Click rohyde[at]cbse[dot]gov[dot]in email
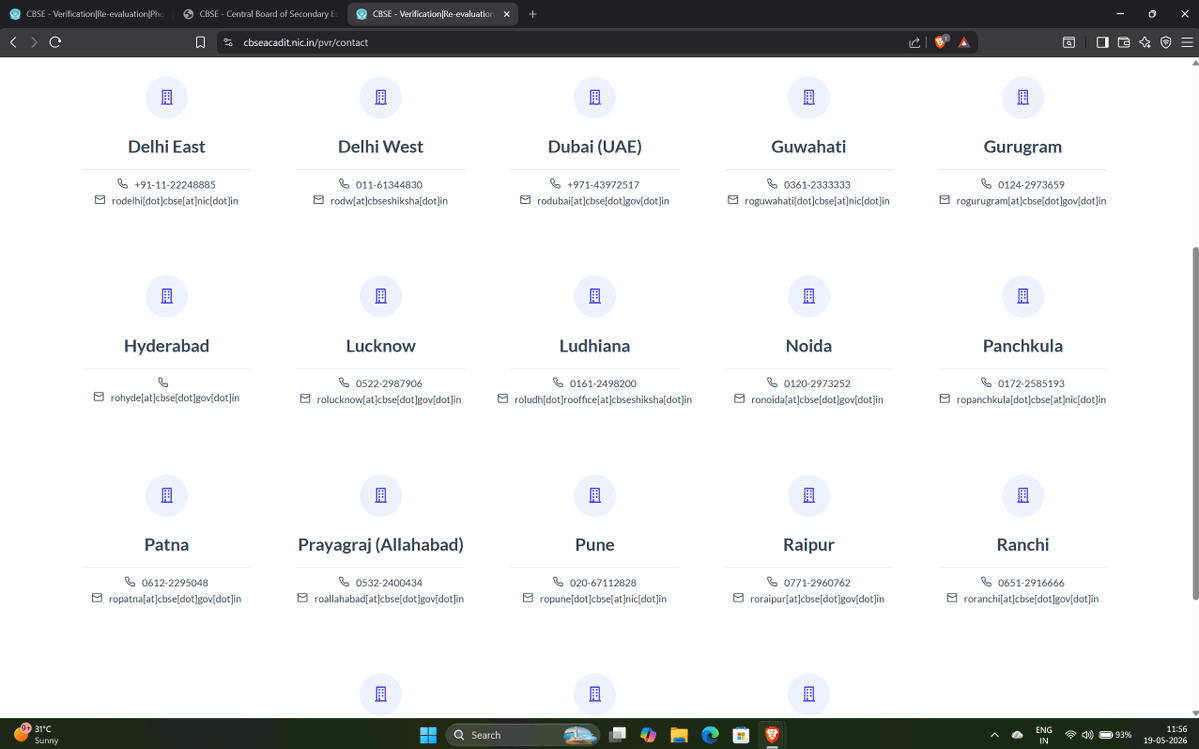This screenshot has height=749, width=1199. [174, 397]
